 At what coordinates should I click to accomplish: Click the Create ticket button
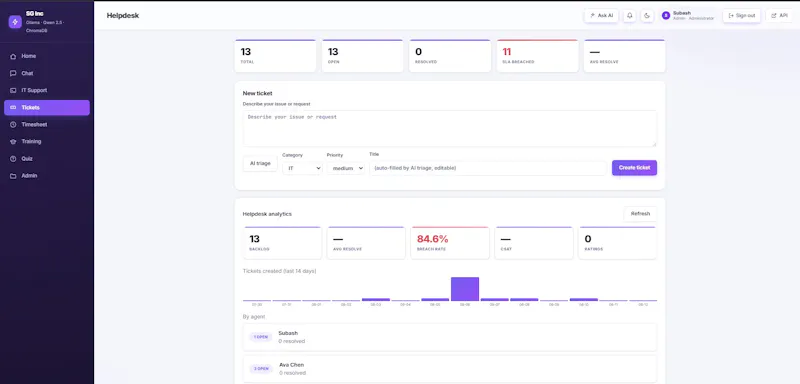click(x=634, y=168)
